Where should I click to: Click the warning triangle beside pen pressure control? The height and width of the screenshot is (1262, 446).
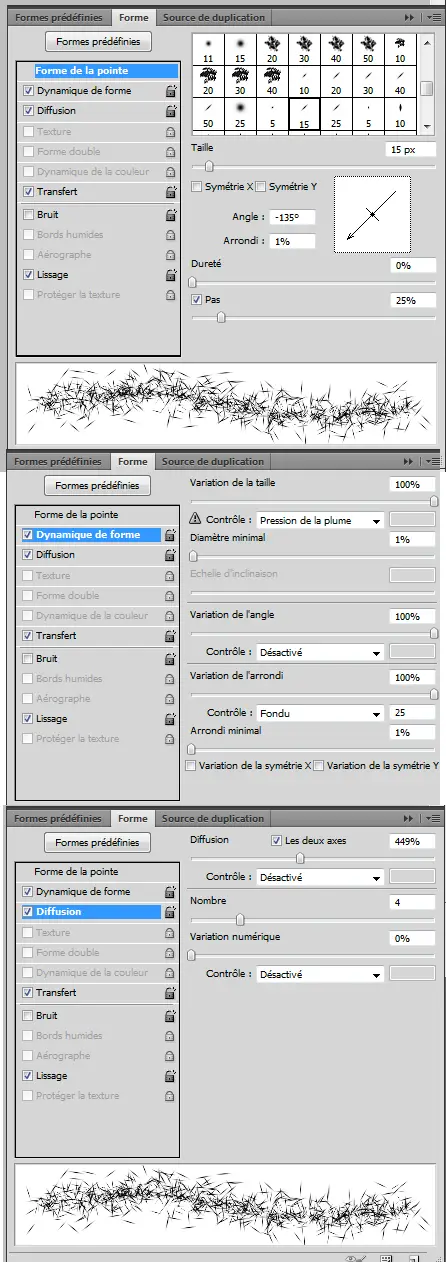click(196, 519)
